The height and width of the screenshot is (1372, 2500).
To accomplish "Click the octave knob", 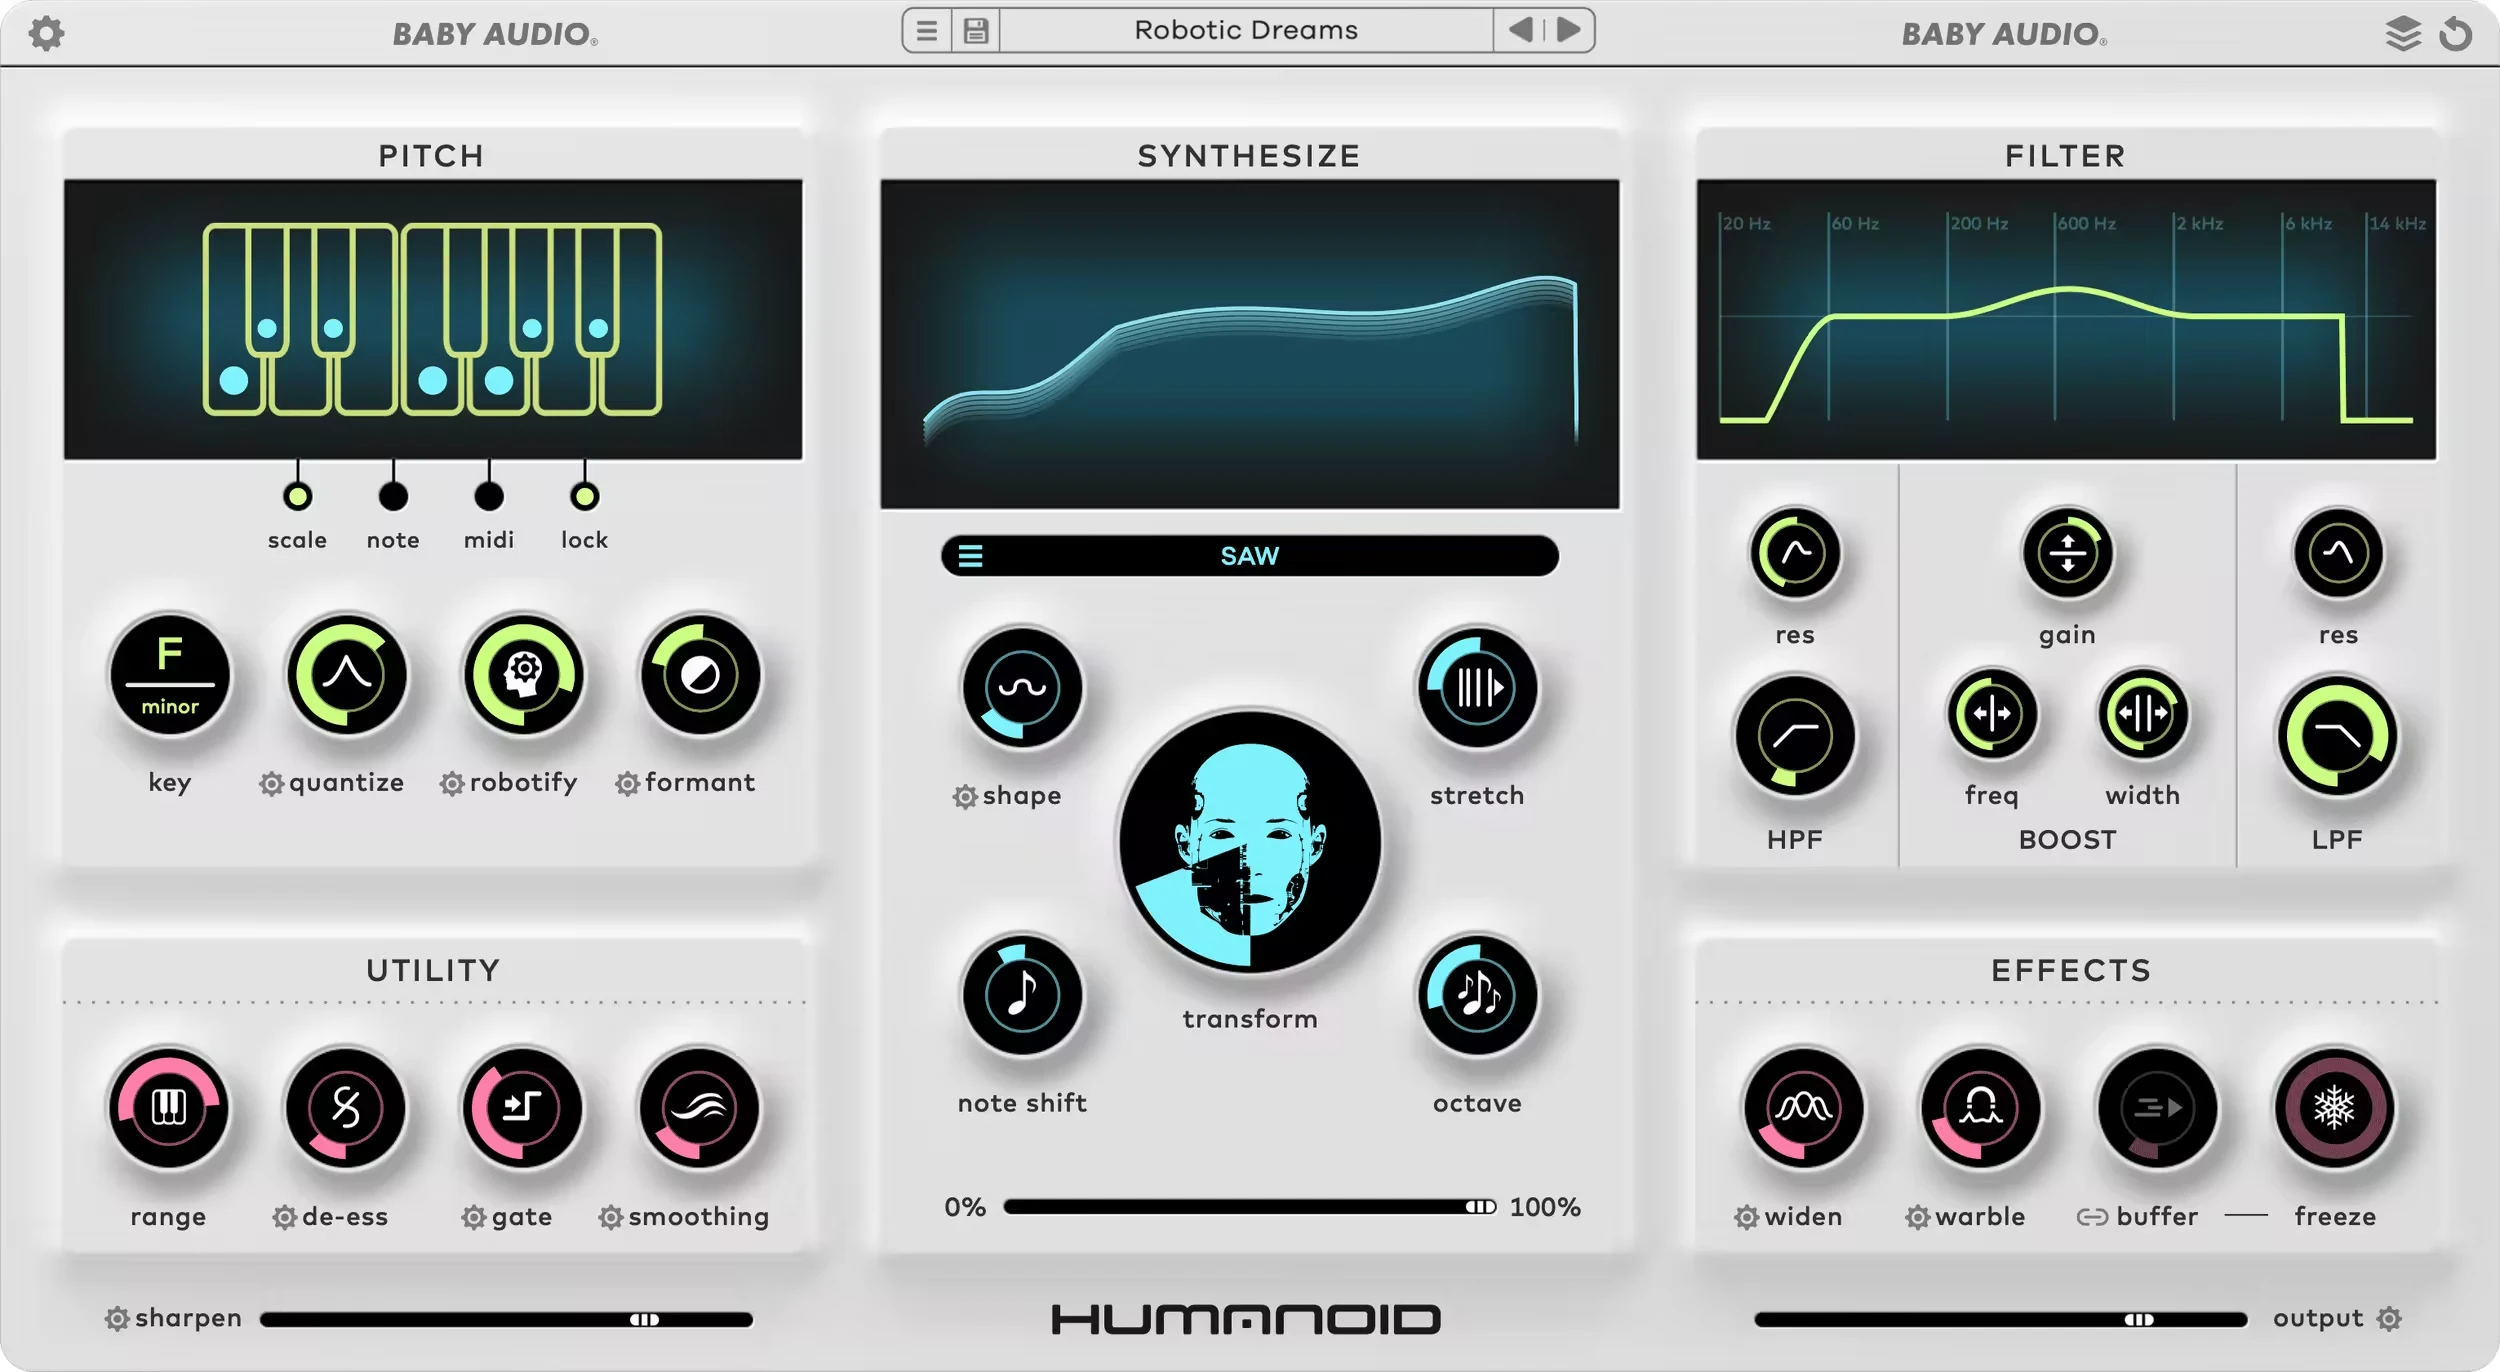I will point(1477,996).
